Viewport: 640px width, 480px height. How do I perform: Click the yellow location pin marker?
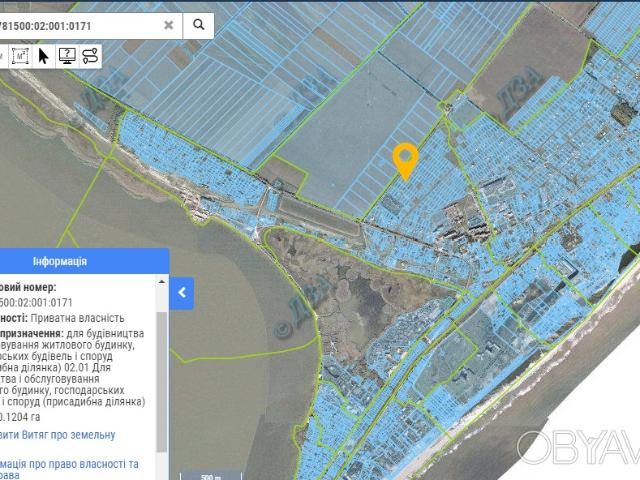click(405, 160)
